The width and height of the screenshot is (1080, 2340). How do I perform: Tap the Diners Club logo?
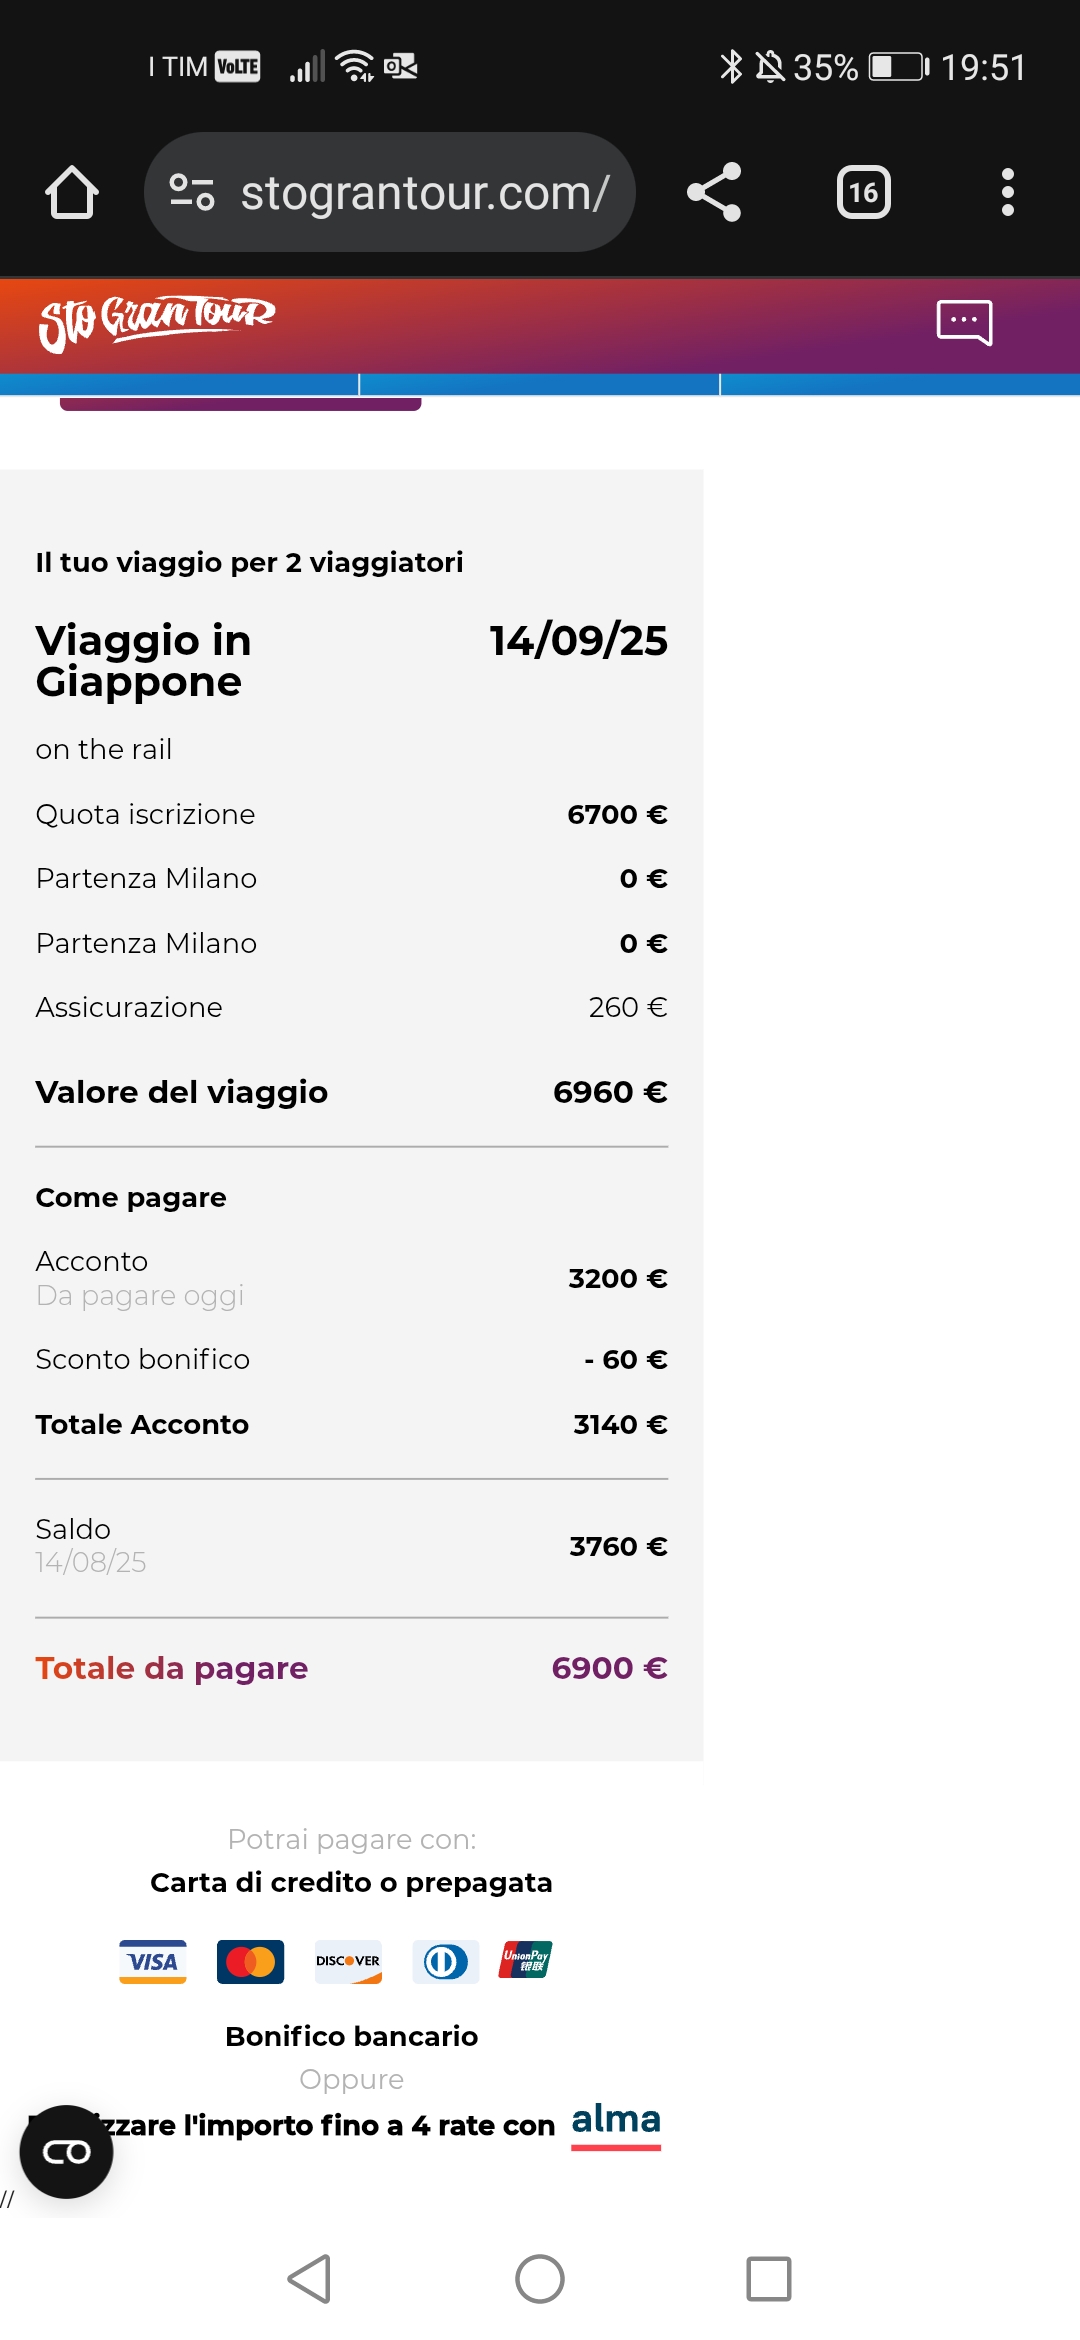446,1961
